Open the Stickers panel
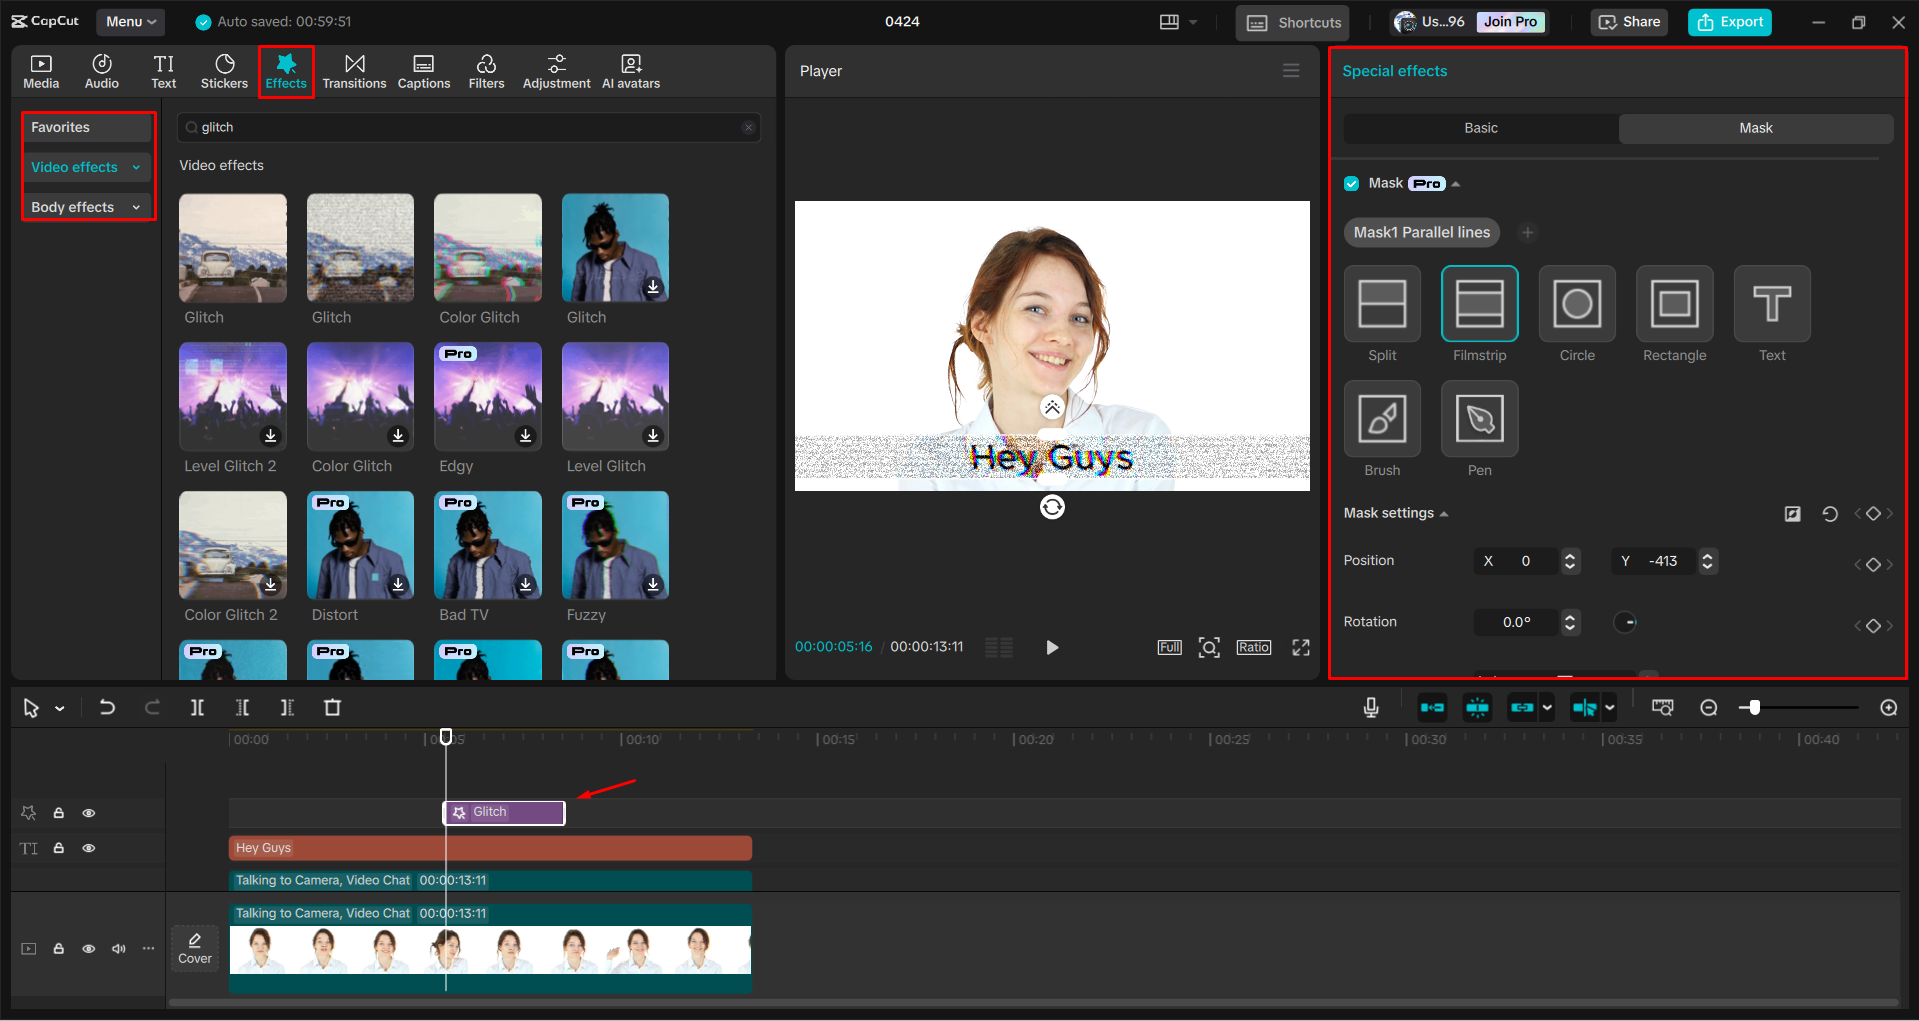Screen dimensions: 1919x1021 [x=224, y=71]
